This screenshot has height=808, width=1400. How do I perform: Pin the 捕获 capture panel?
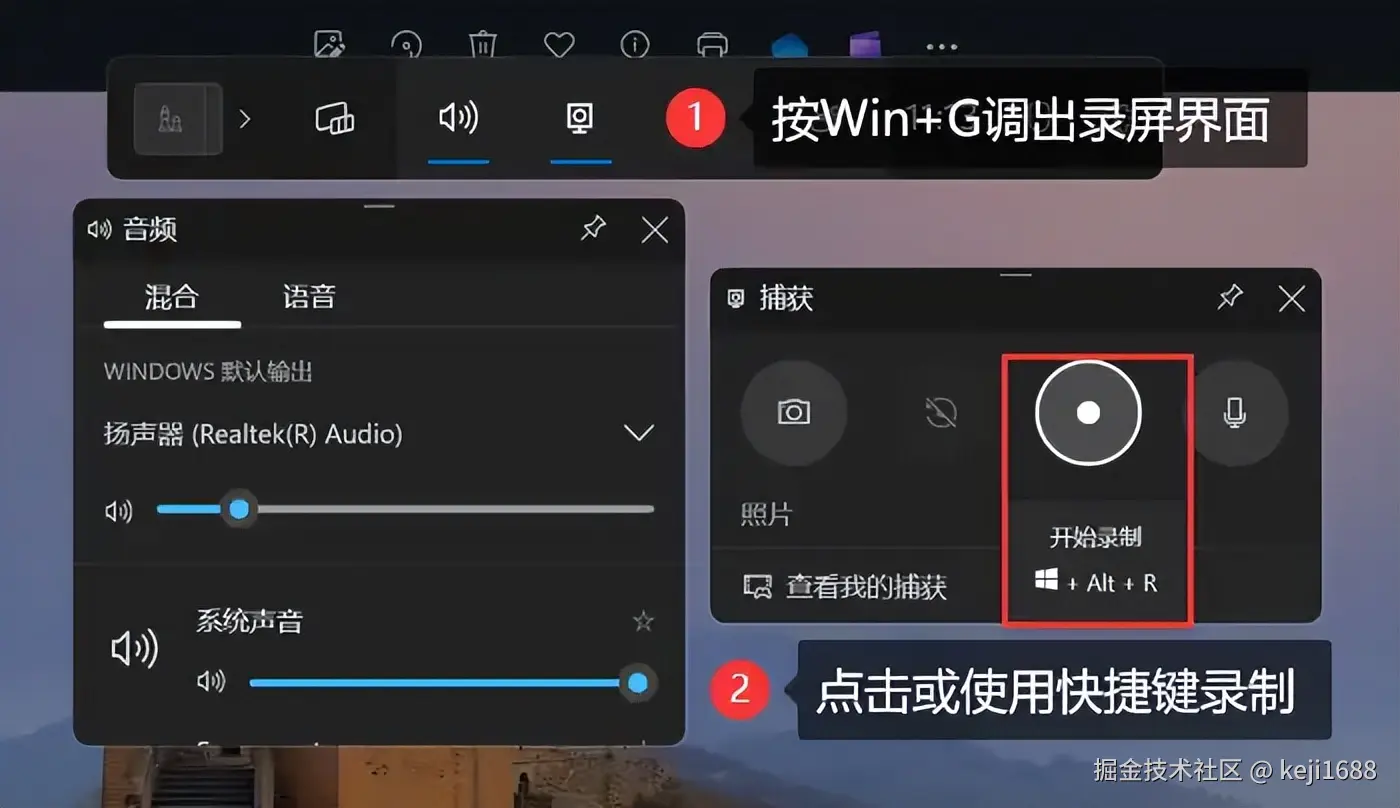pyautogui.click(x=1231, y=297)
